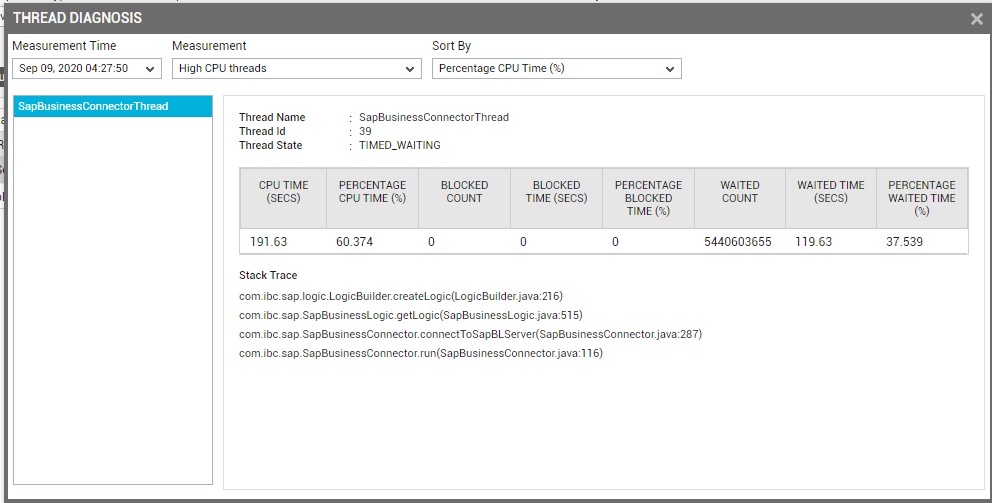Click the Thread Id value 39

pos(365,132)
